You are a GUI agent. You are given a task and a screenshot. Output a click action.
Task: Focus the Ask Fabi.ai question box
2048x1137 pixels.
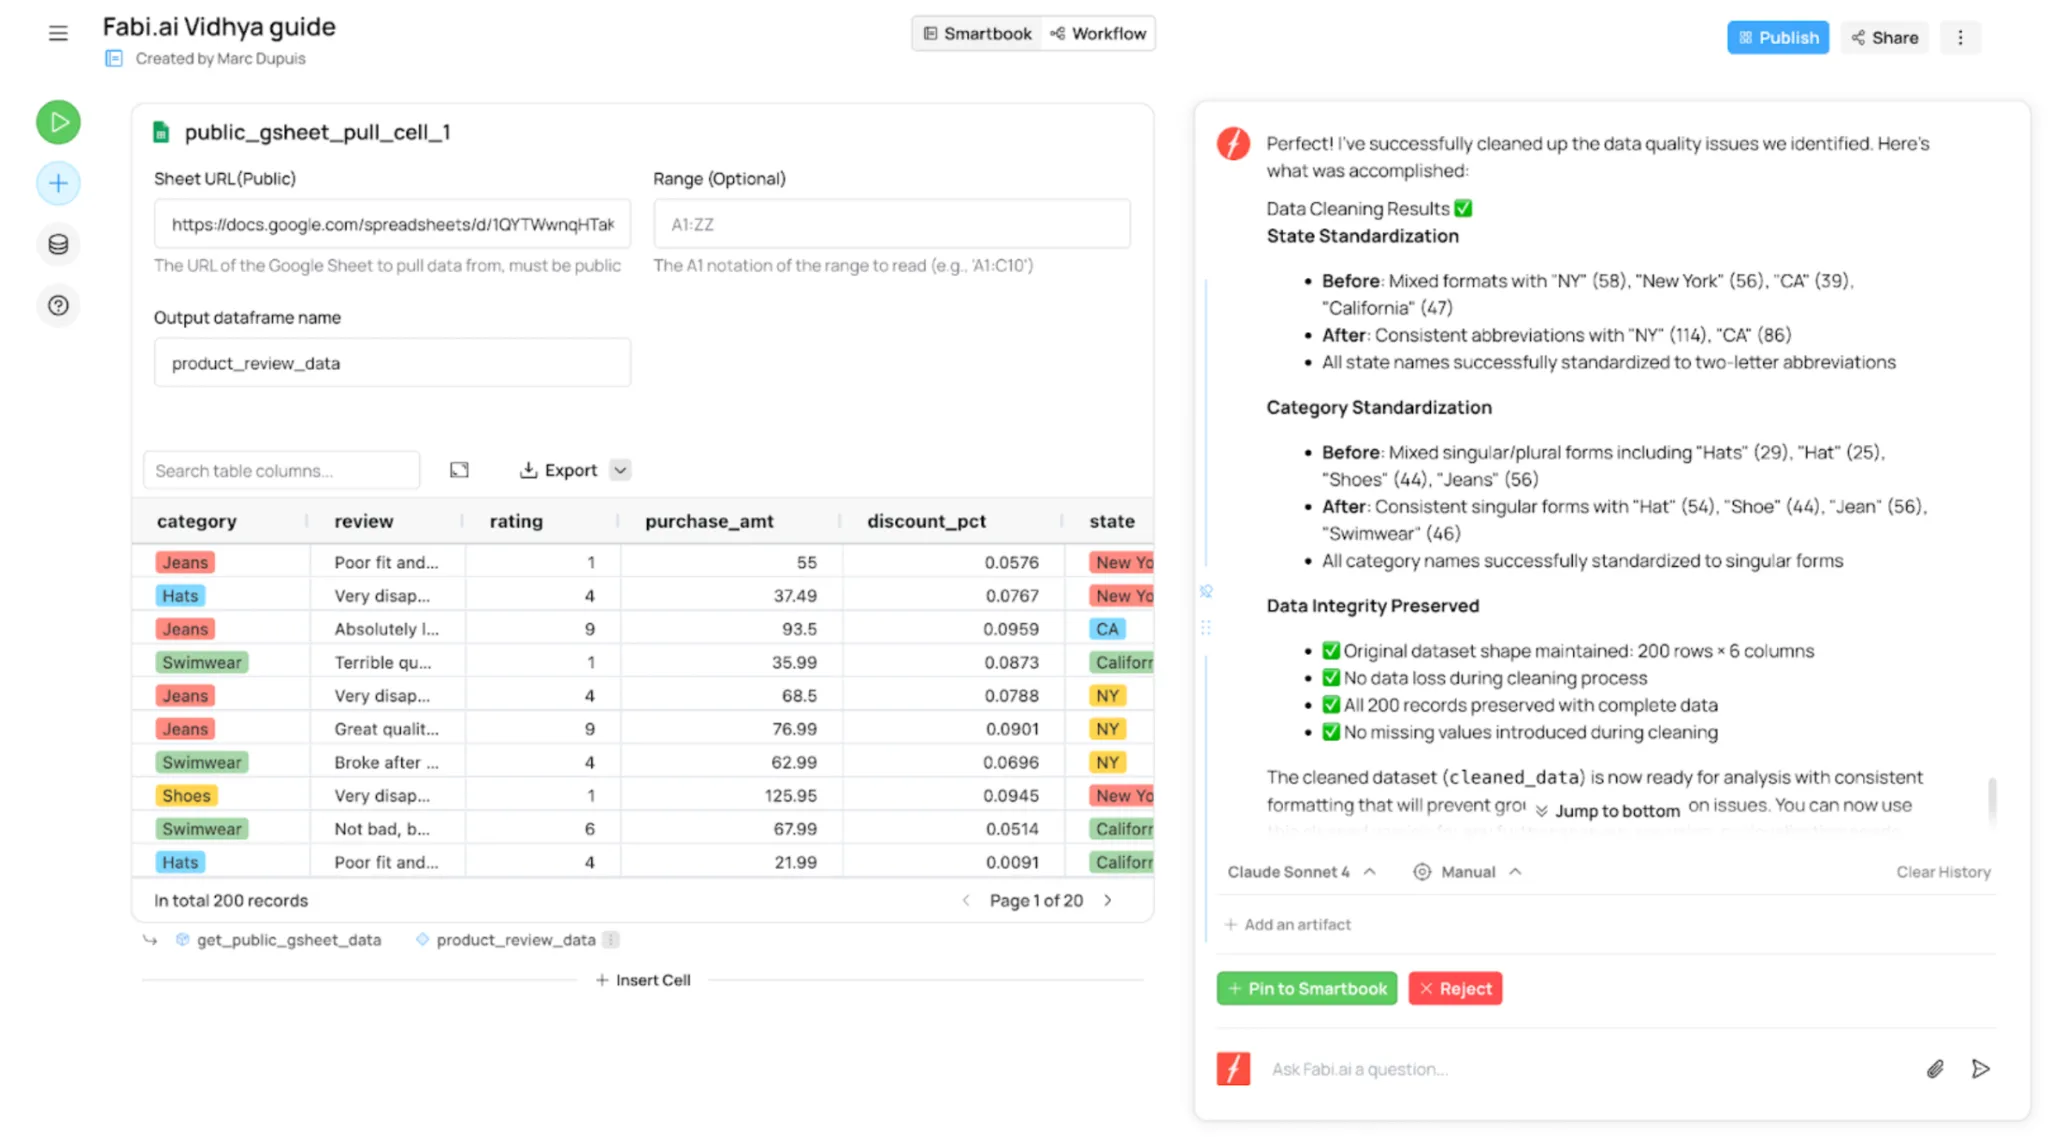tap(1590, 1069)
